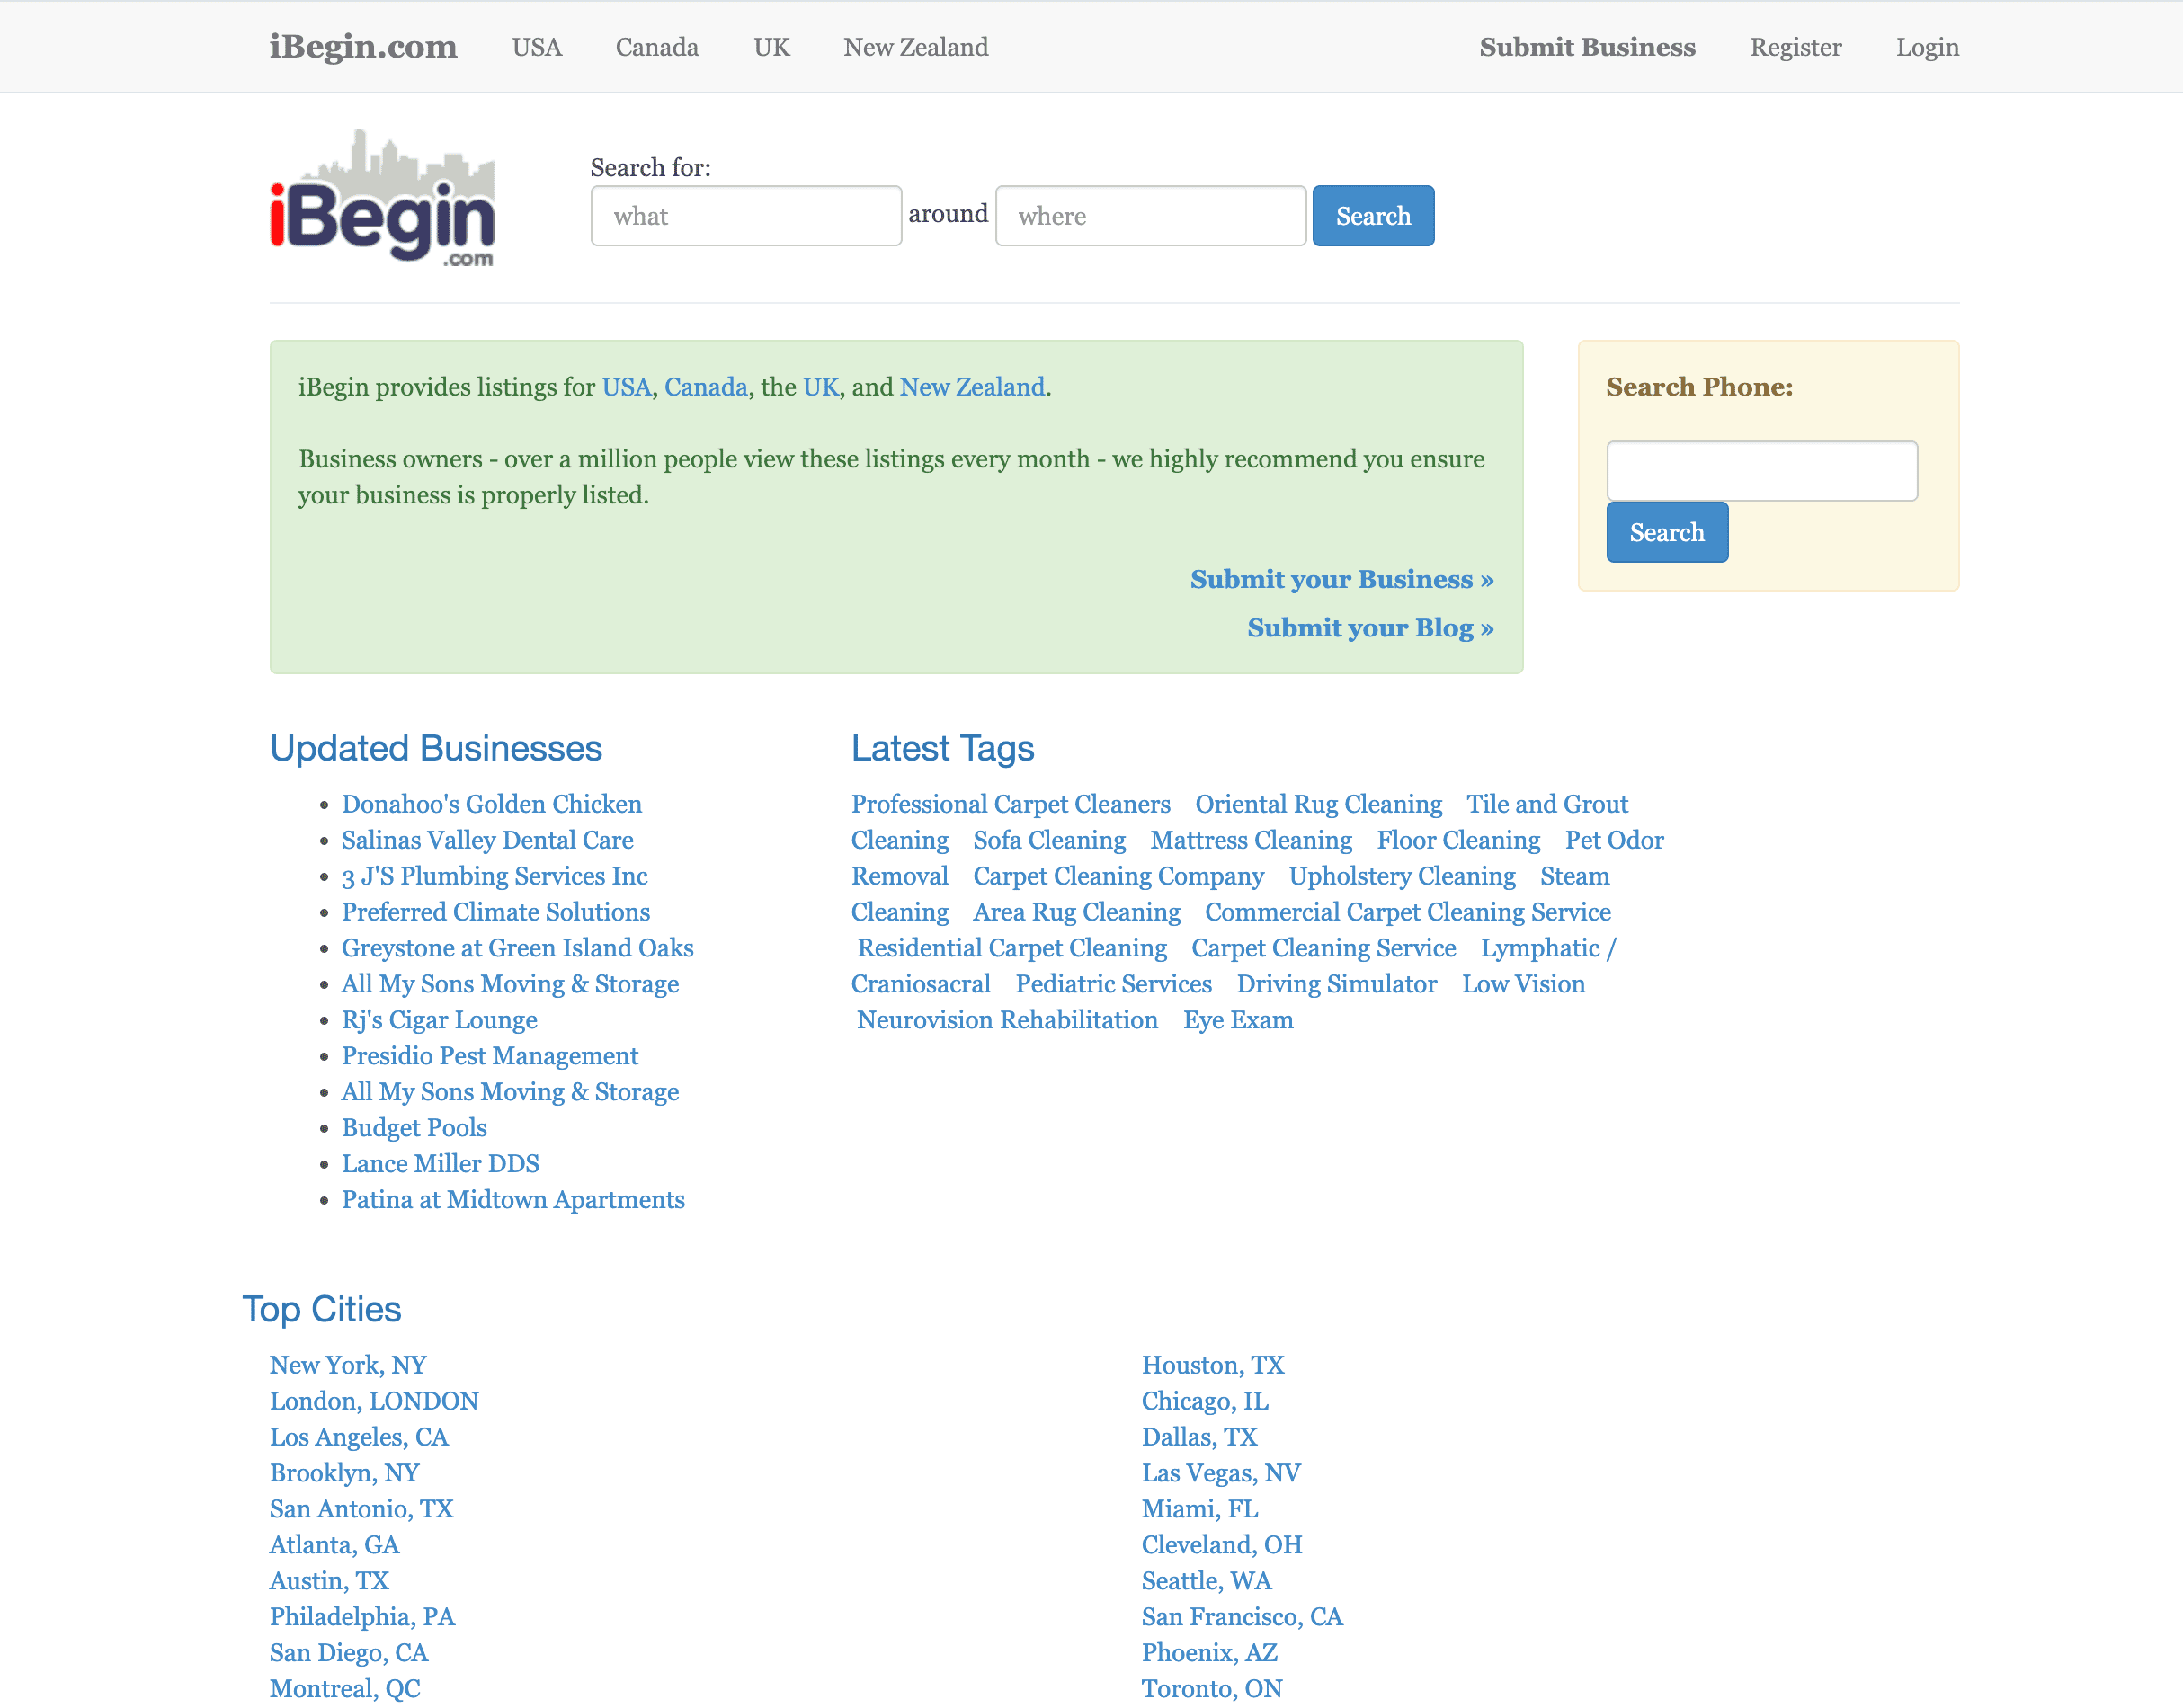The image size is (2183, 1708).
Task: Open Donahoo's Golden Chicken listing
Action: tap(491, 804)
